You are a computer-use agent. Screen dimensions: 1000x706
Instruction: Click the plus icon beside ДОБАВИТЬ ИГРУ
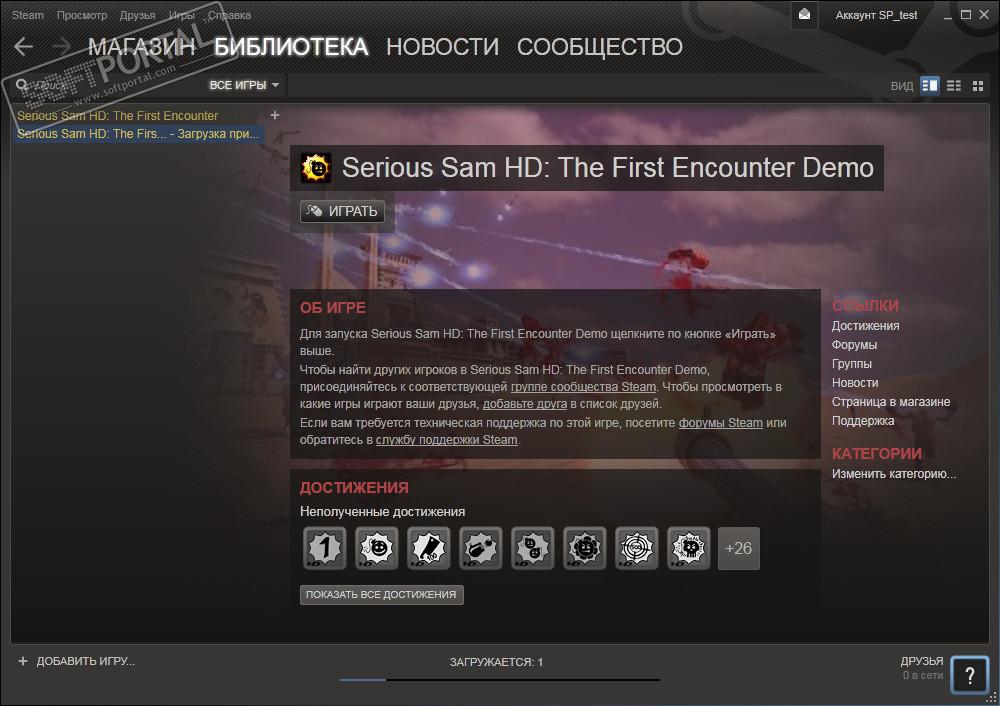pyautogui.click(x=23, y=661)
